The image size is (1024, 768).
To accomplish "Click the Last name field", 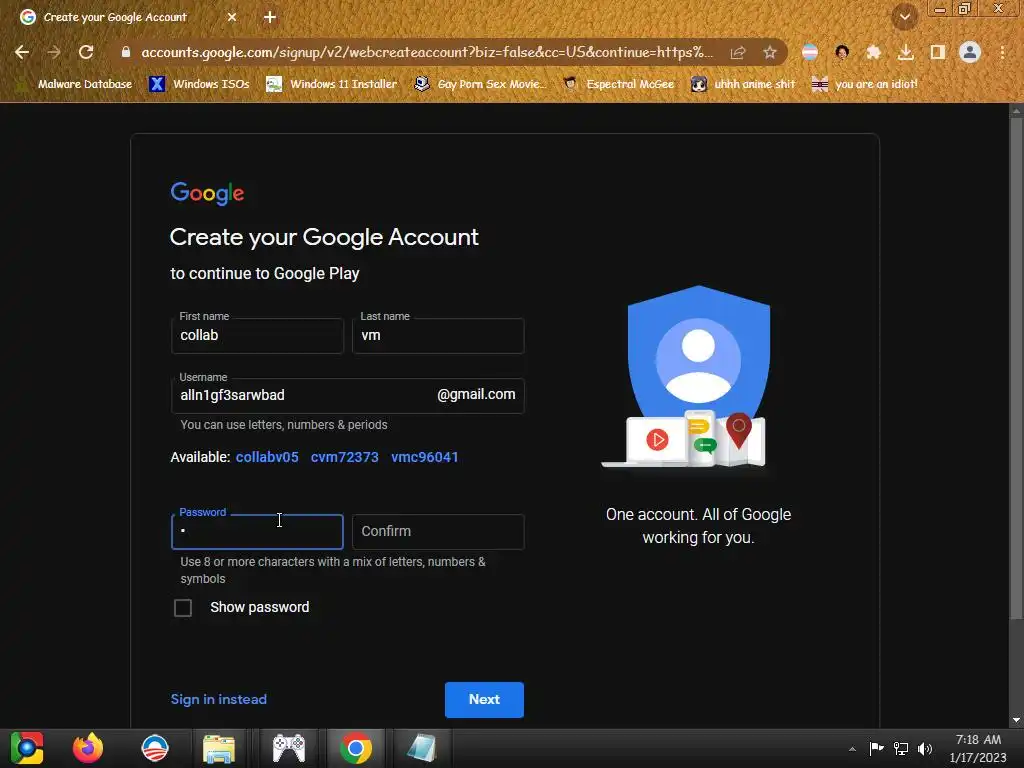I will point(438,336).
